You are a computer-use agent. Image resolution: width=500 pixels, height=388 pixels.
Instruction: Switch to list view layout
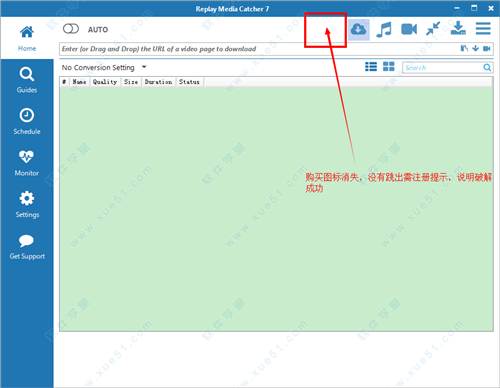[371, 67]
